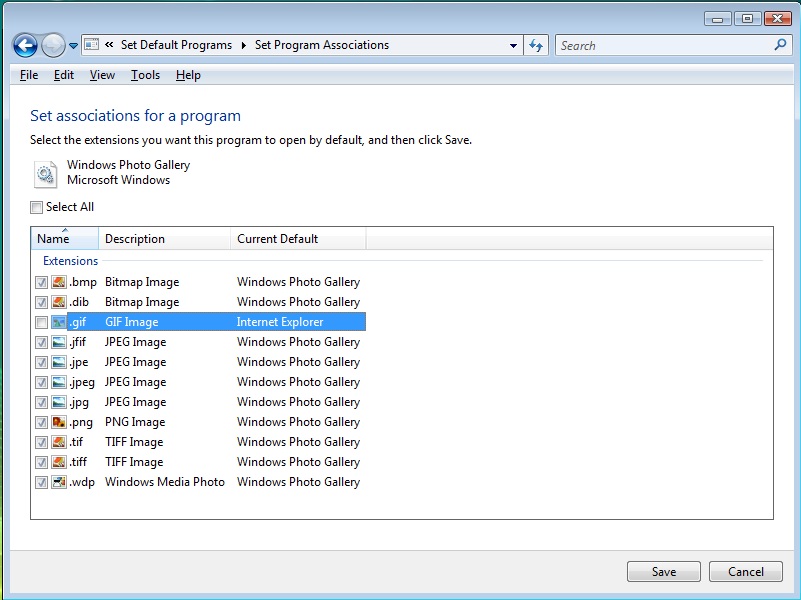Screen dimensions: 801x600
Task: Select the Windows Media Photo description text
Action: point(164,482)
